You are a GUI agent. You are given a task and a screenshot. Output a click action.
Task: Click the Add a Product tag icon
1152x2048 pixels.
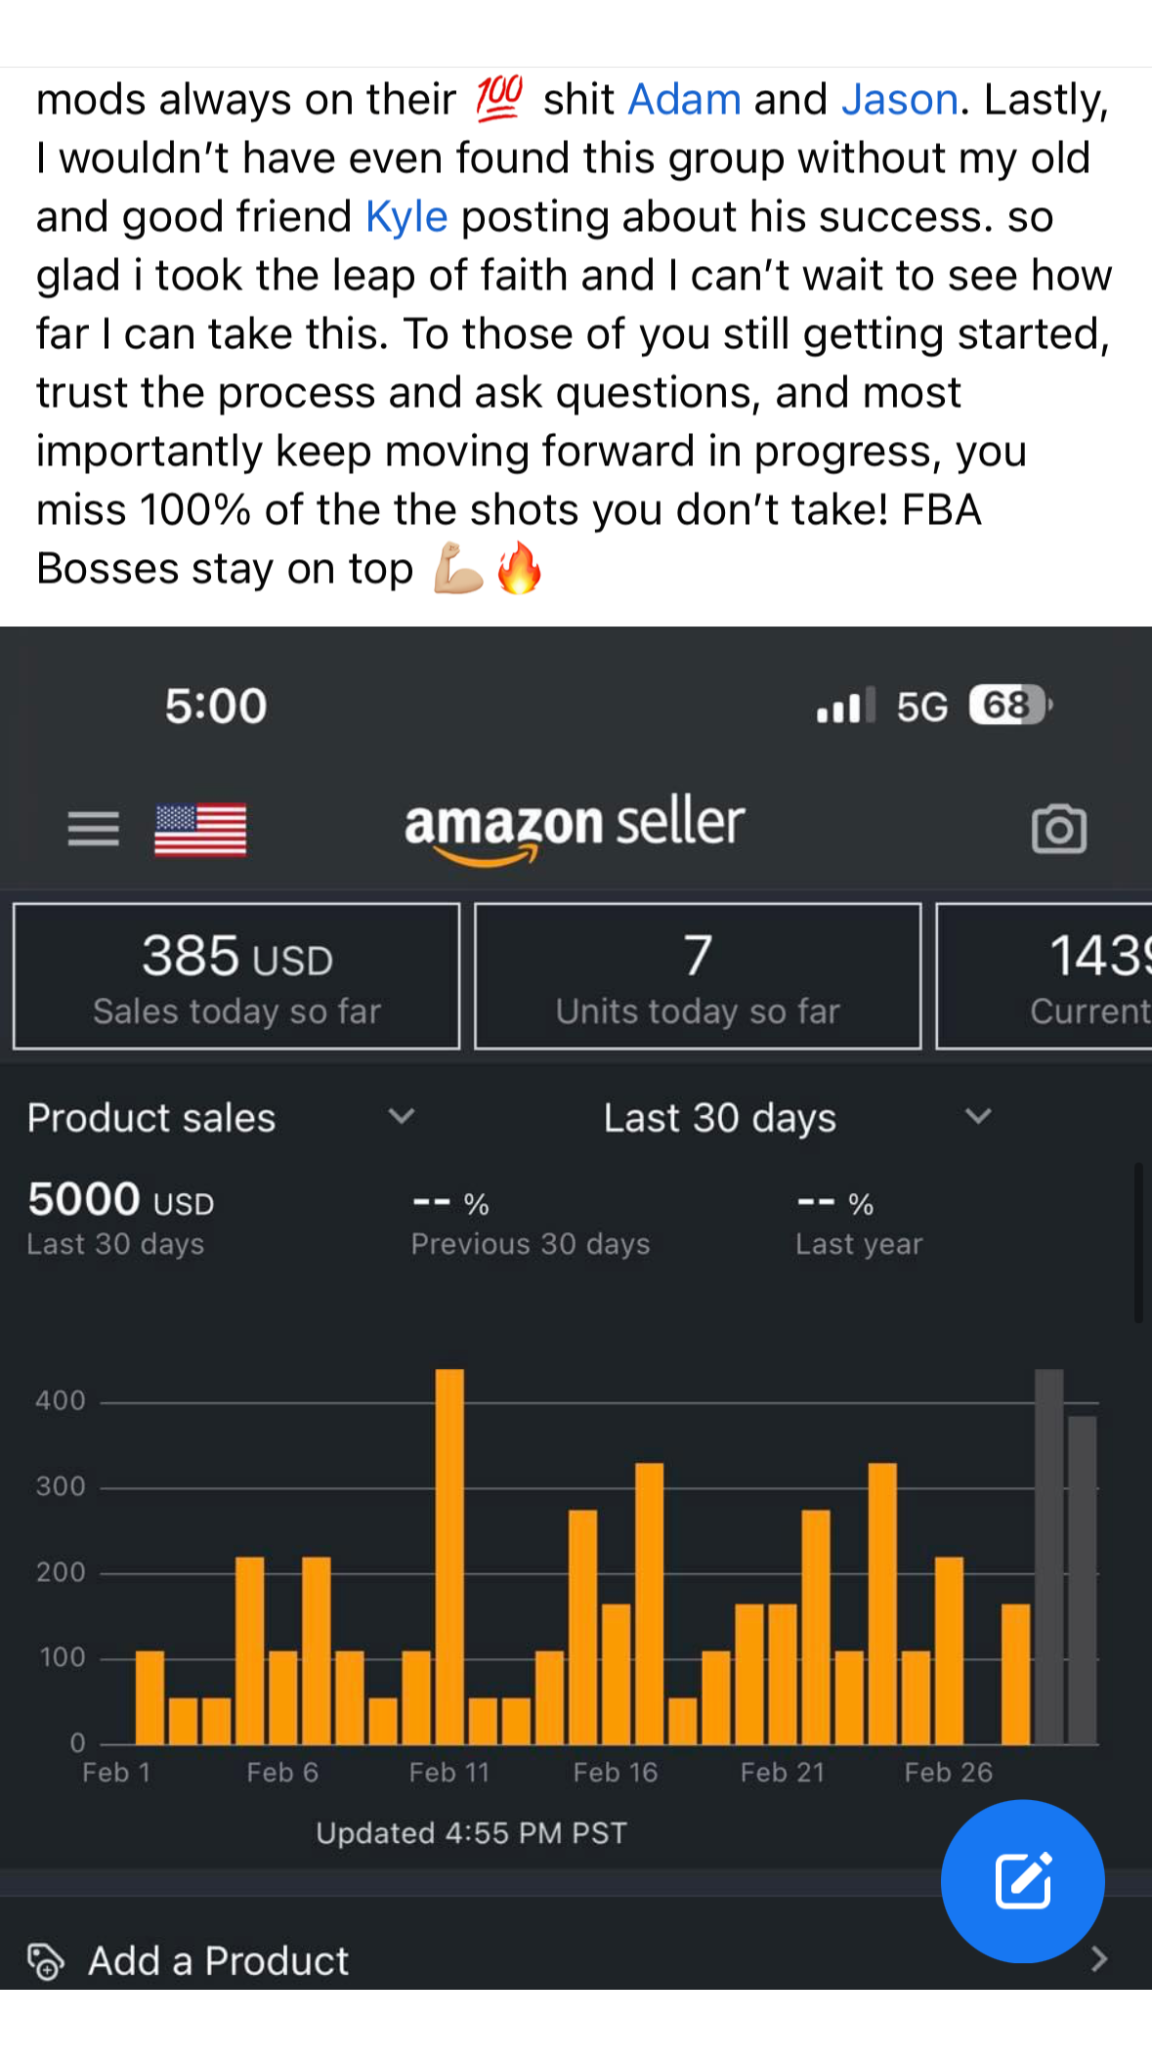[x=46, y=1961]
